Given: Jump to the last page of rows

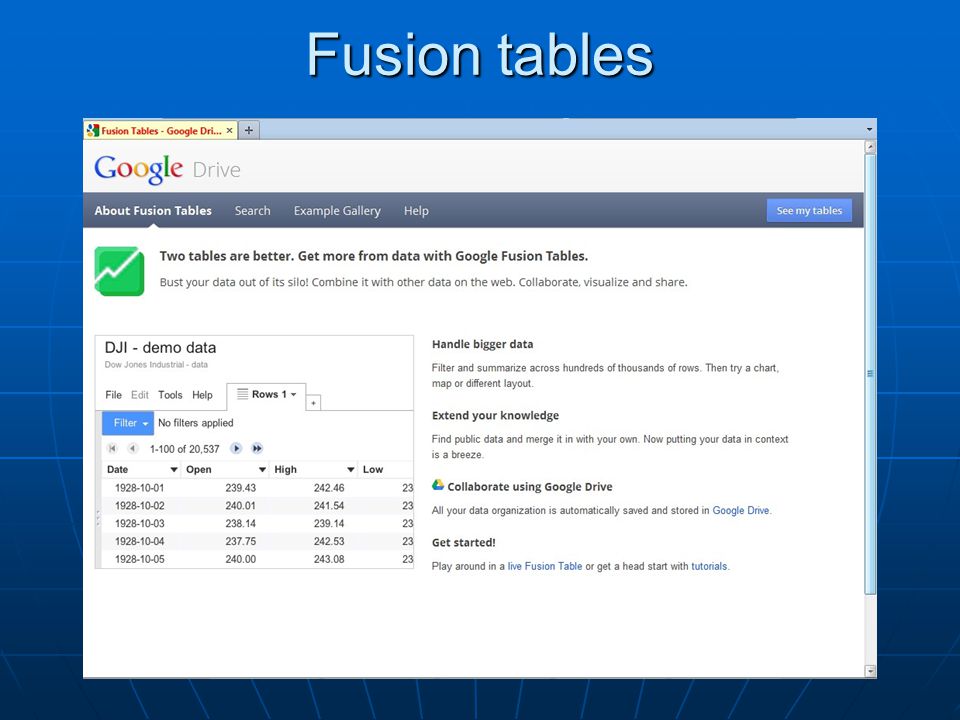Looking at the screenshot, I should tap(257, 448).
